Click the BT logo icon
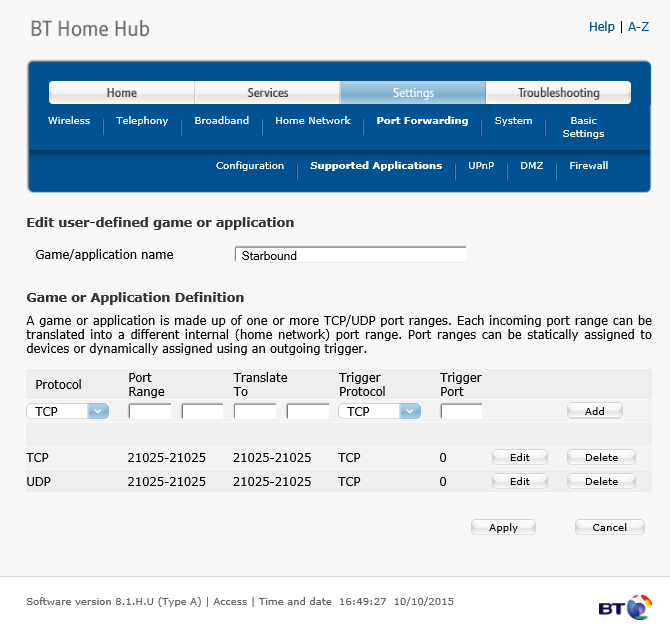 pos(625,607)
